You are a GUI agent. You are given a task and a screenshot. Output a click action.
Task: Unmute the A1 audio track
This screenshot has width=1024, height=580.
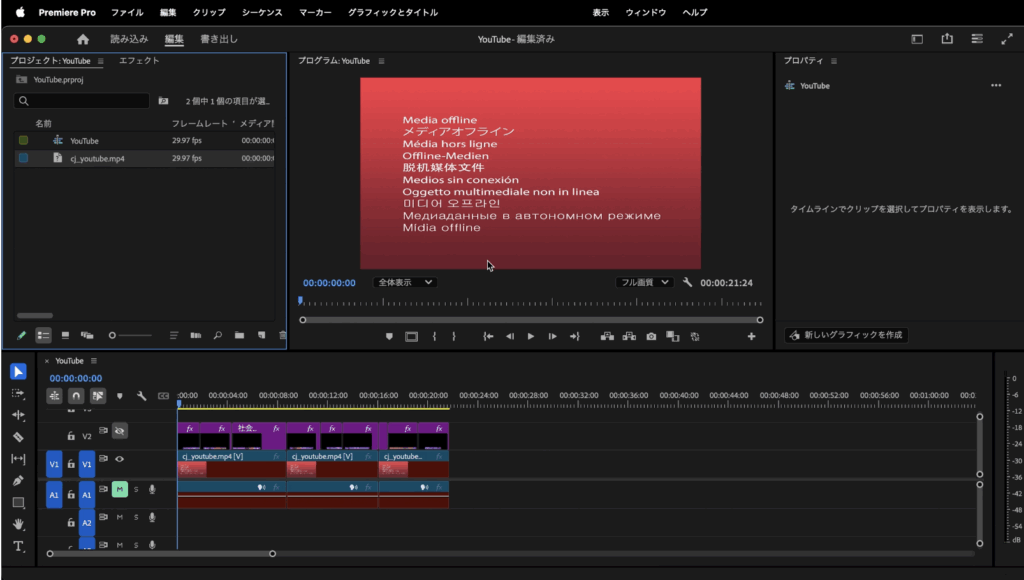(x=119, y=489)
